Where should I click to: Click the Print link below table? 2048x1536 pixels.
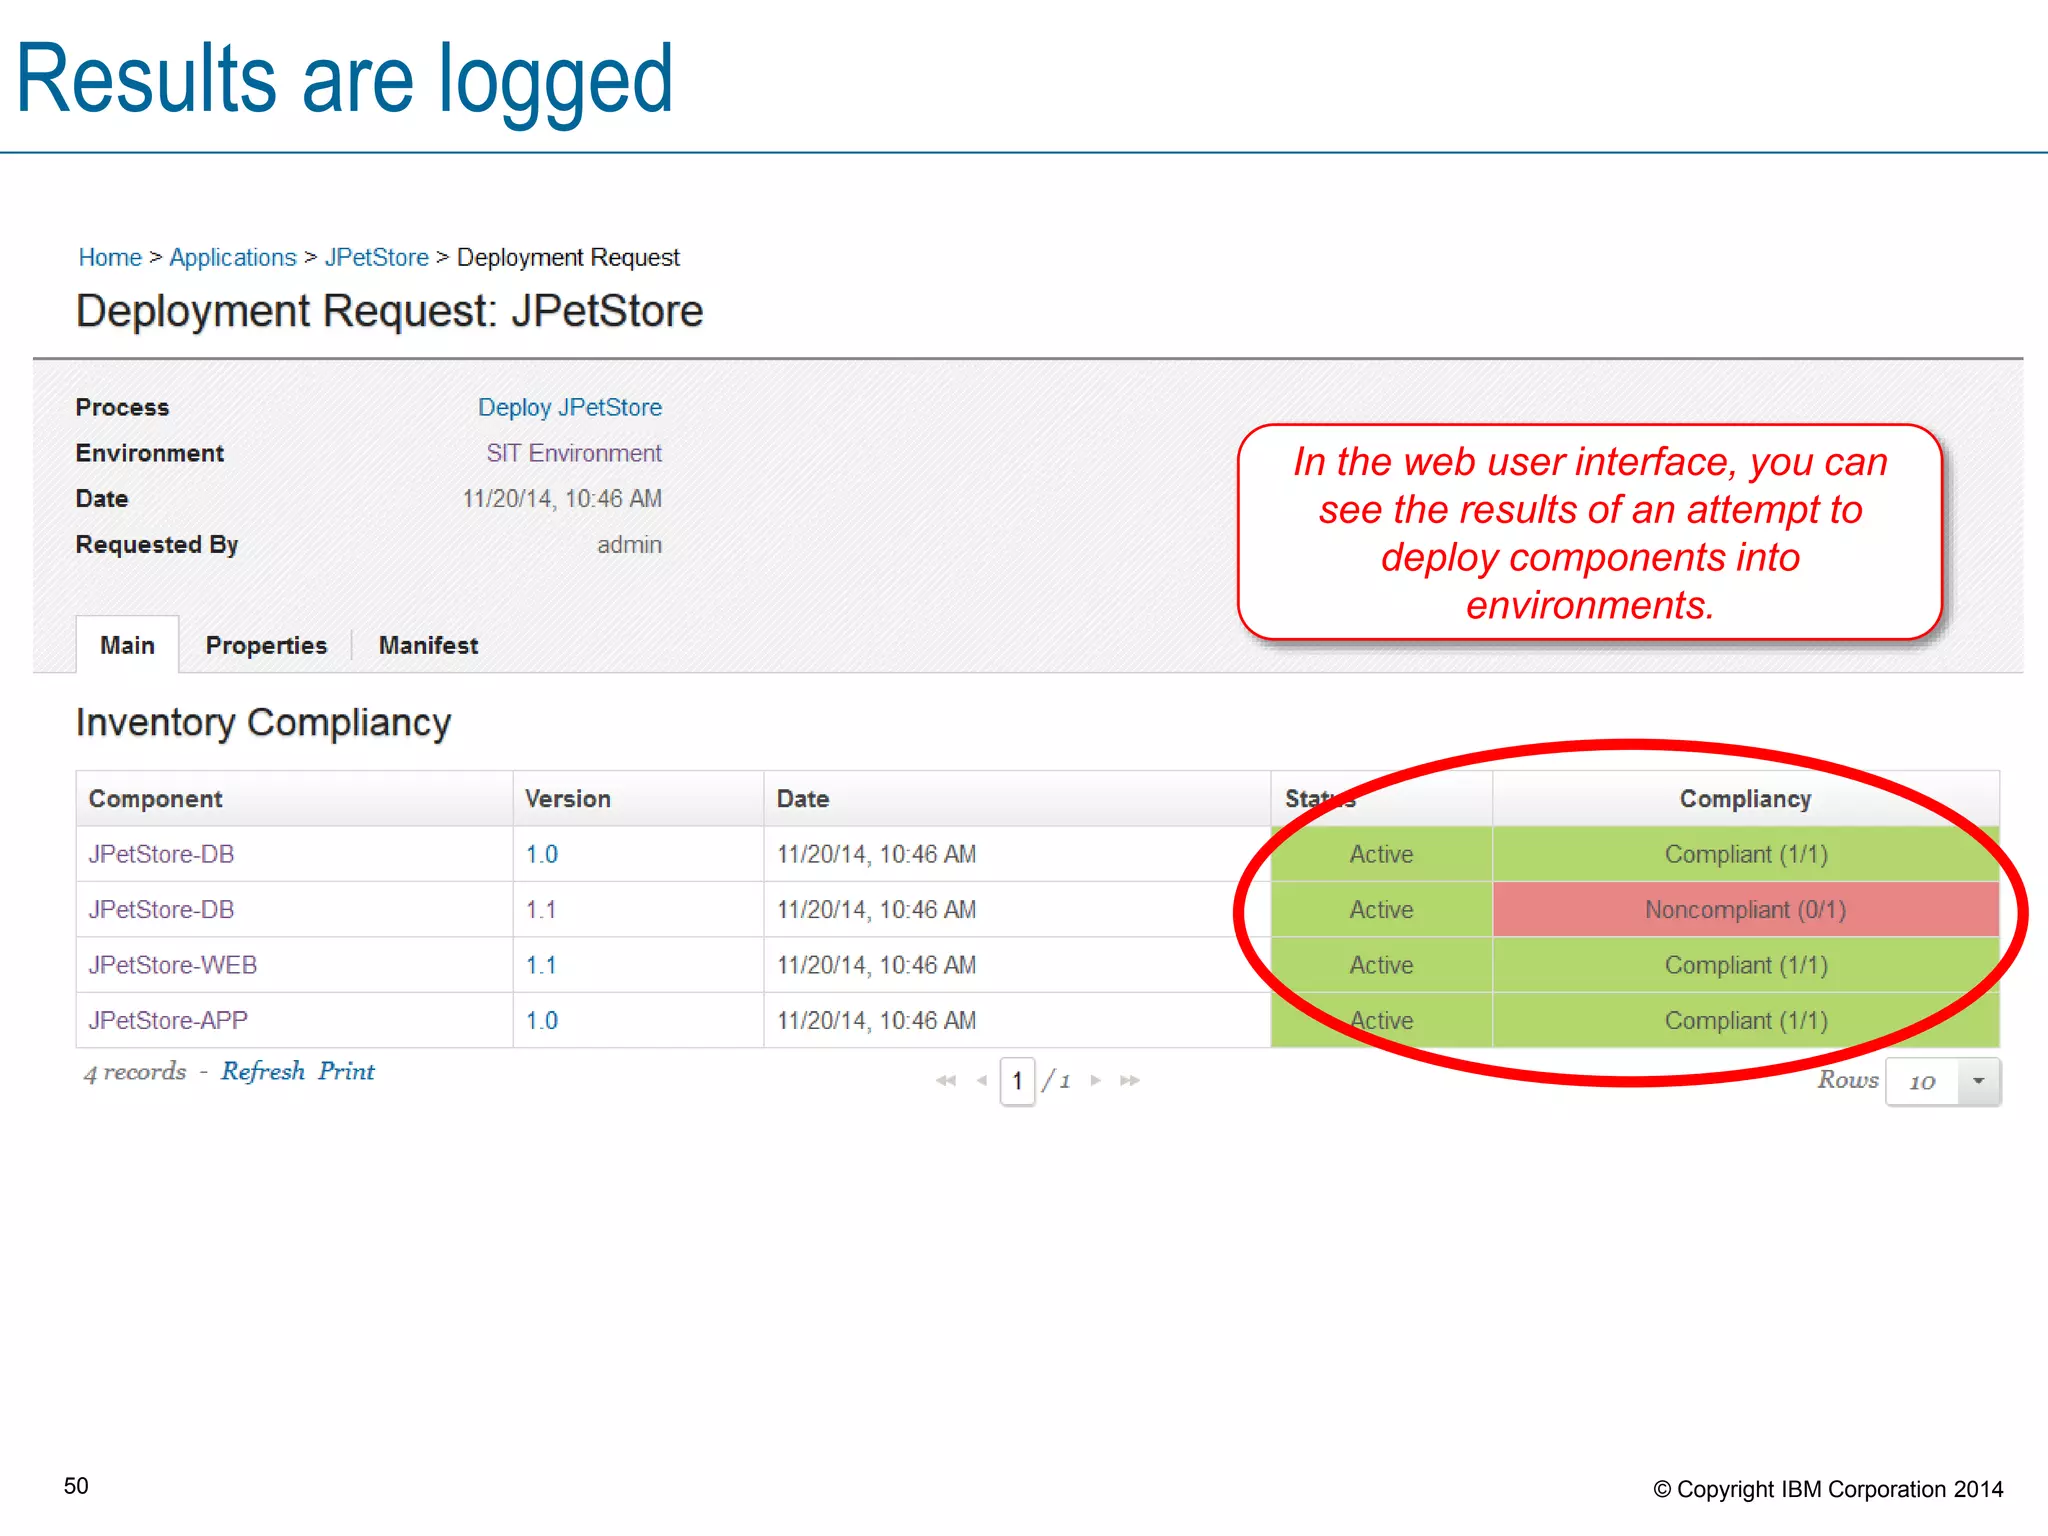[x=346, y=1071]
